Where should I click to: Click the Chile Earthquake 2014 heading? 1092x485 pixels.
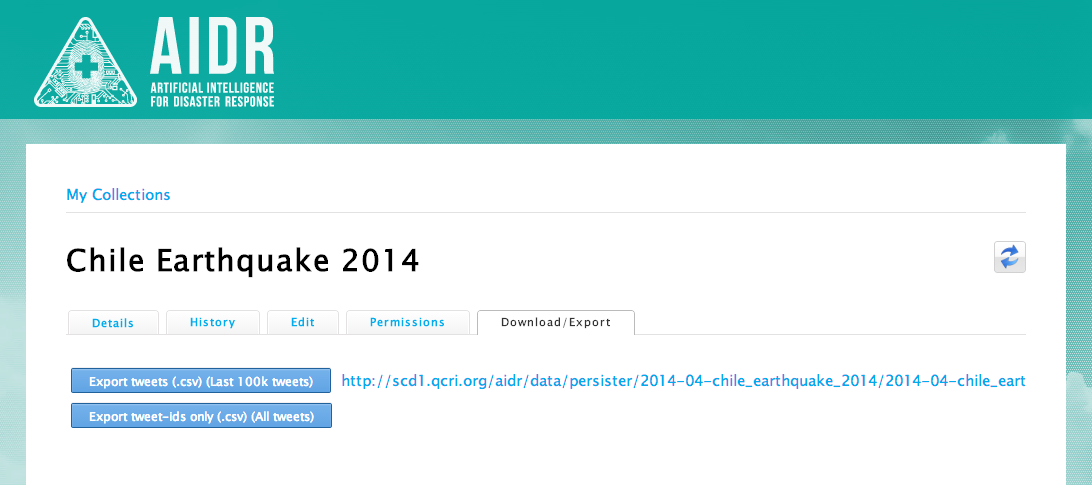(243, 261)
